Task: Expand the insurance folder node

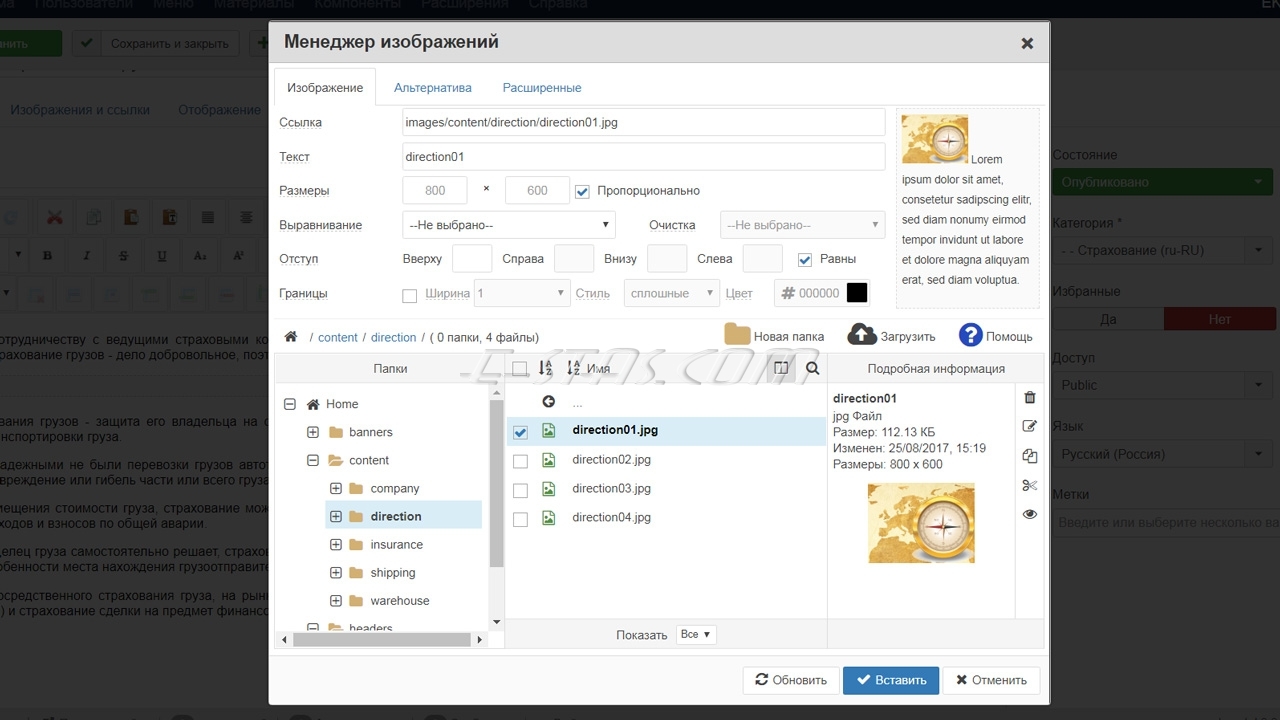Action: coord(336,544)
